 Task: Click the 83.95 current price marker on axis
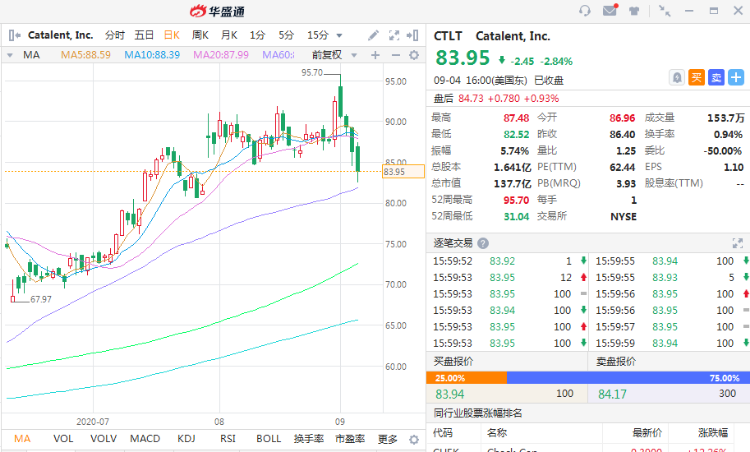[x=403, y=172]
